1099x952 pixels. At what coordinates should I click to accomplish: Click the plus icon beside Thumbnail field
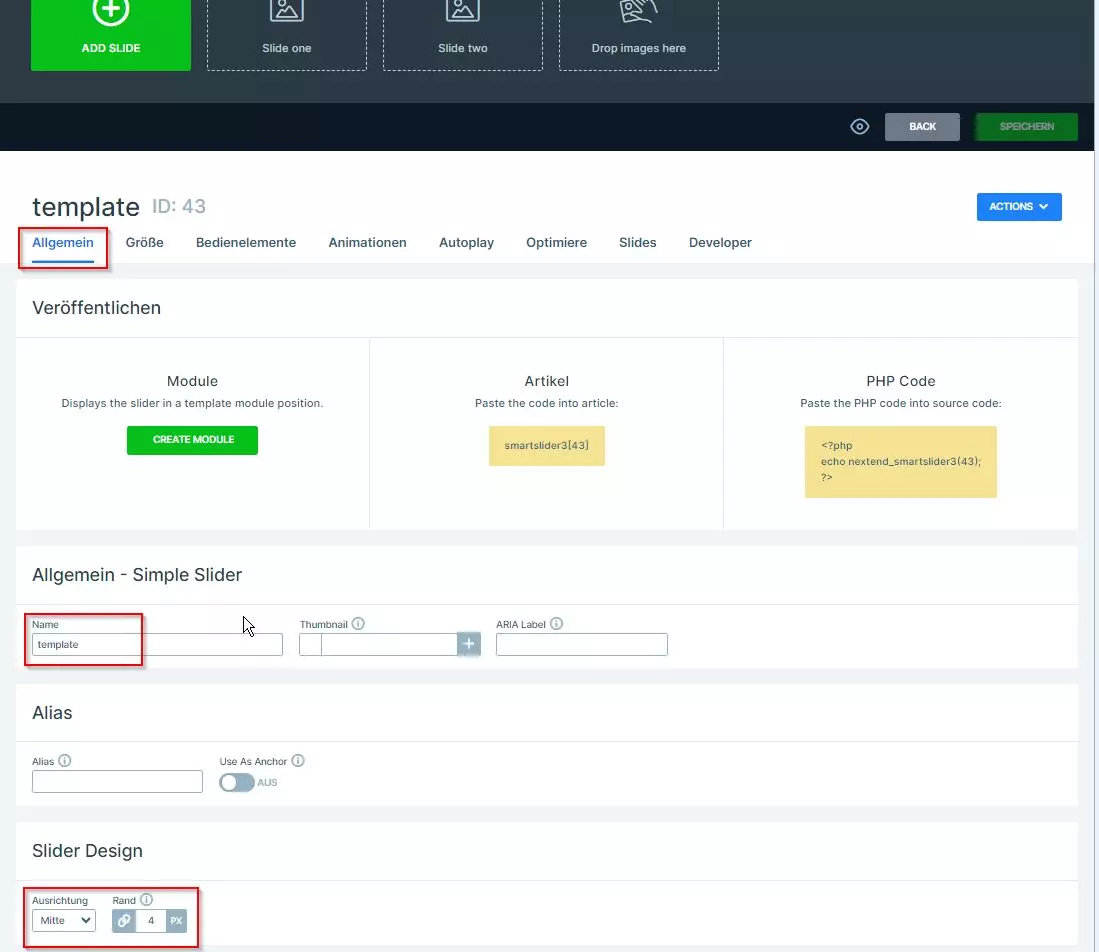(x=469, y=644)
